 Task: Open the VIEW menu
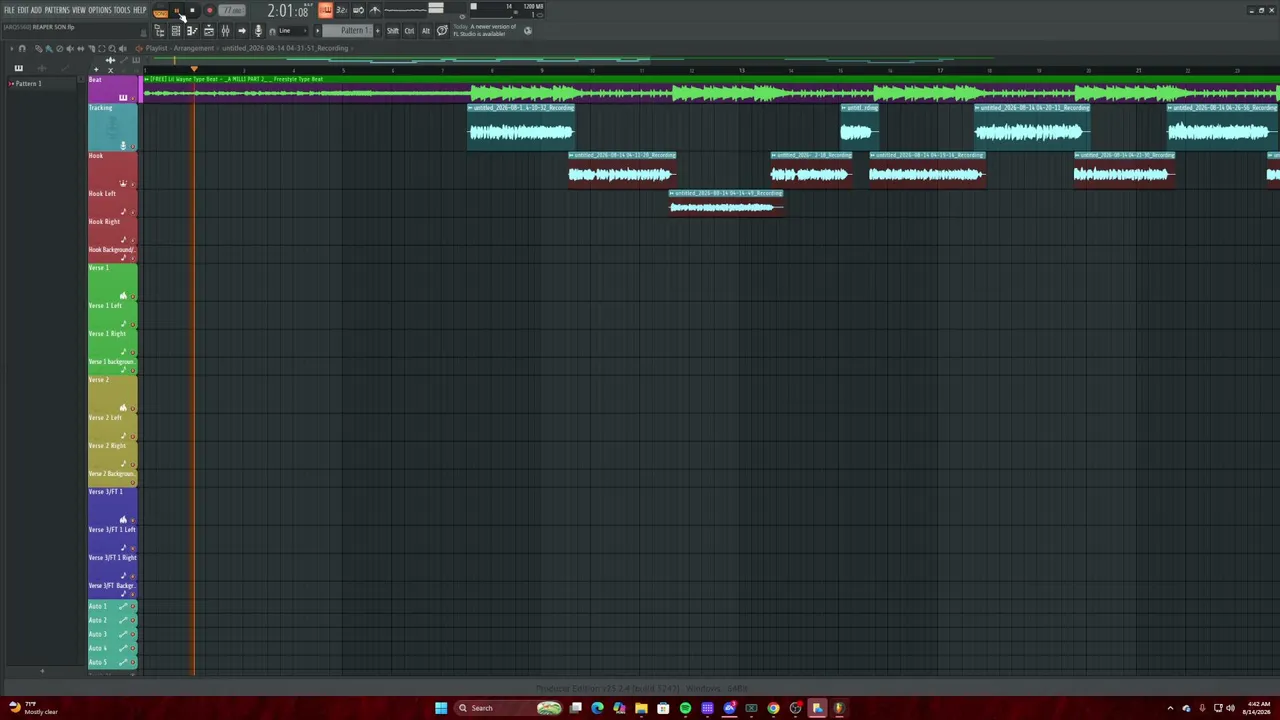pyautogui.click(x=79, y=10)
